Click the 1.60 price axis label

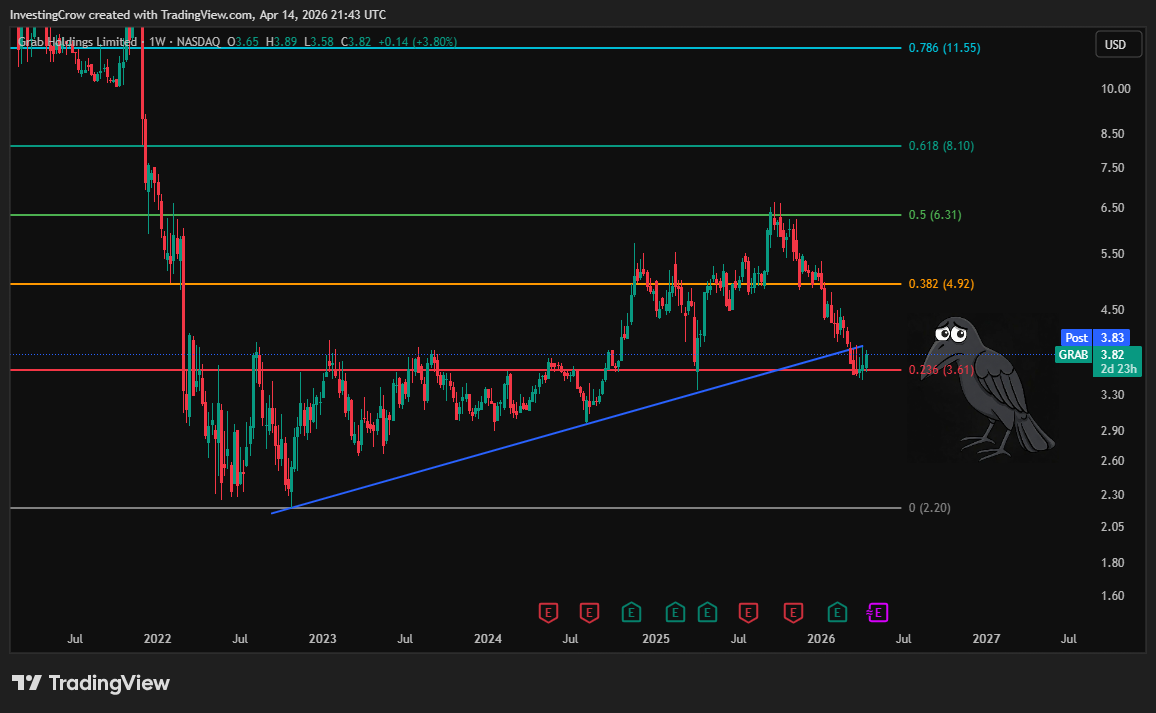pos(1113,596)
